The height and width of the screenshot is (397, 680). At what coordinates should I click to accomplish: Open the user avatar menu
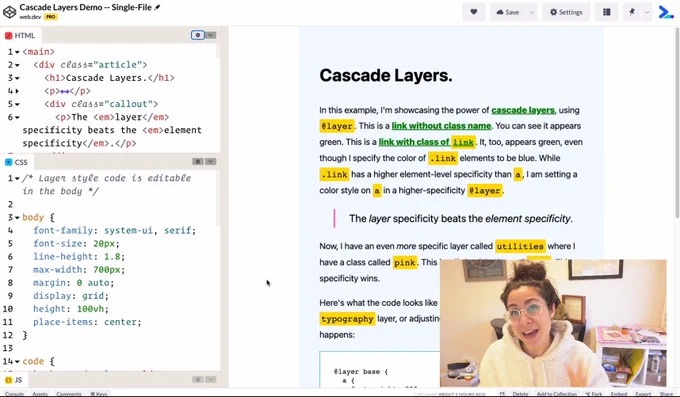[666, 12]
